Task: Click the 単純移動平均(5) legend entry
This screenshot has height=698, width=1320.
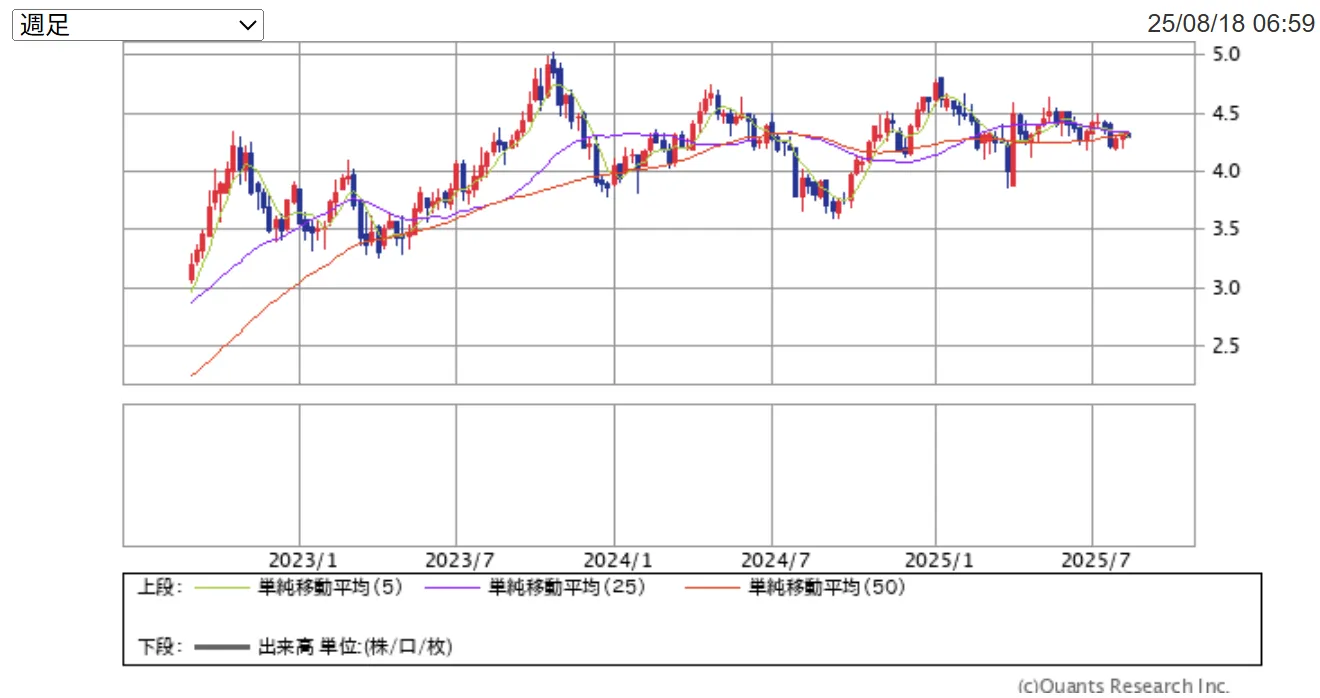Action: 330,588
